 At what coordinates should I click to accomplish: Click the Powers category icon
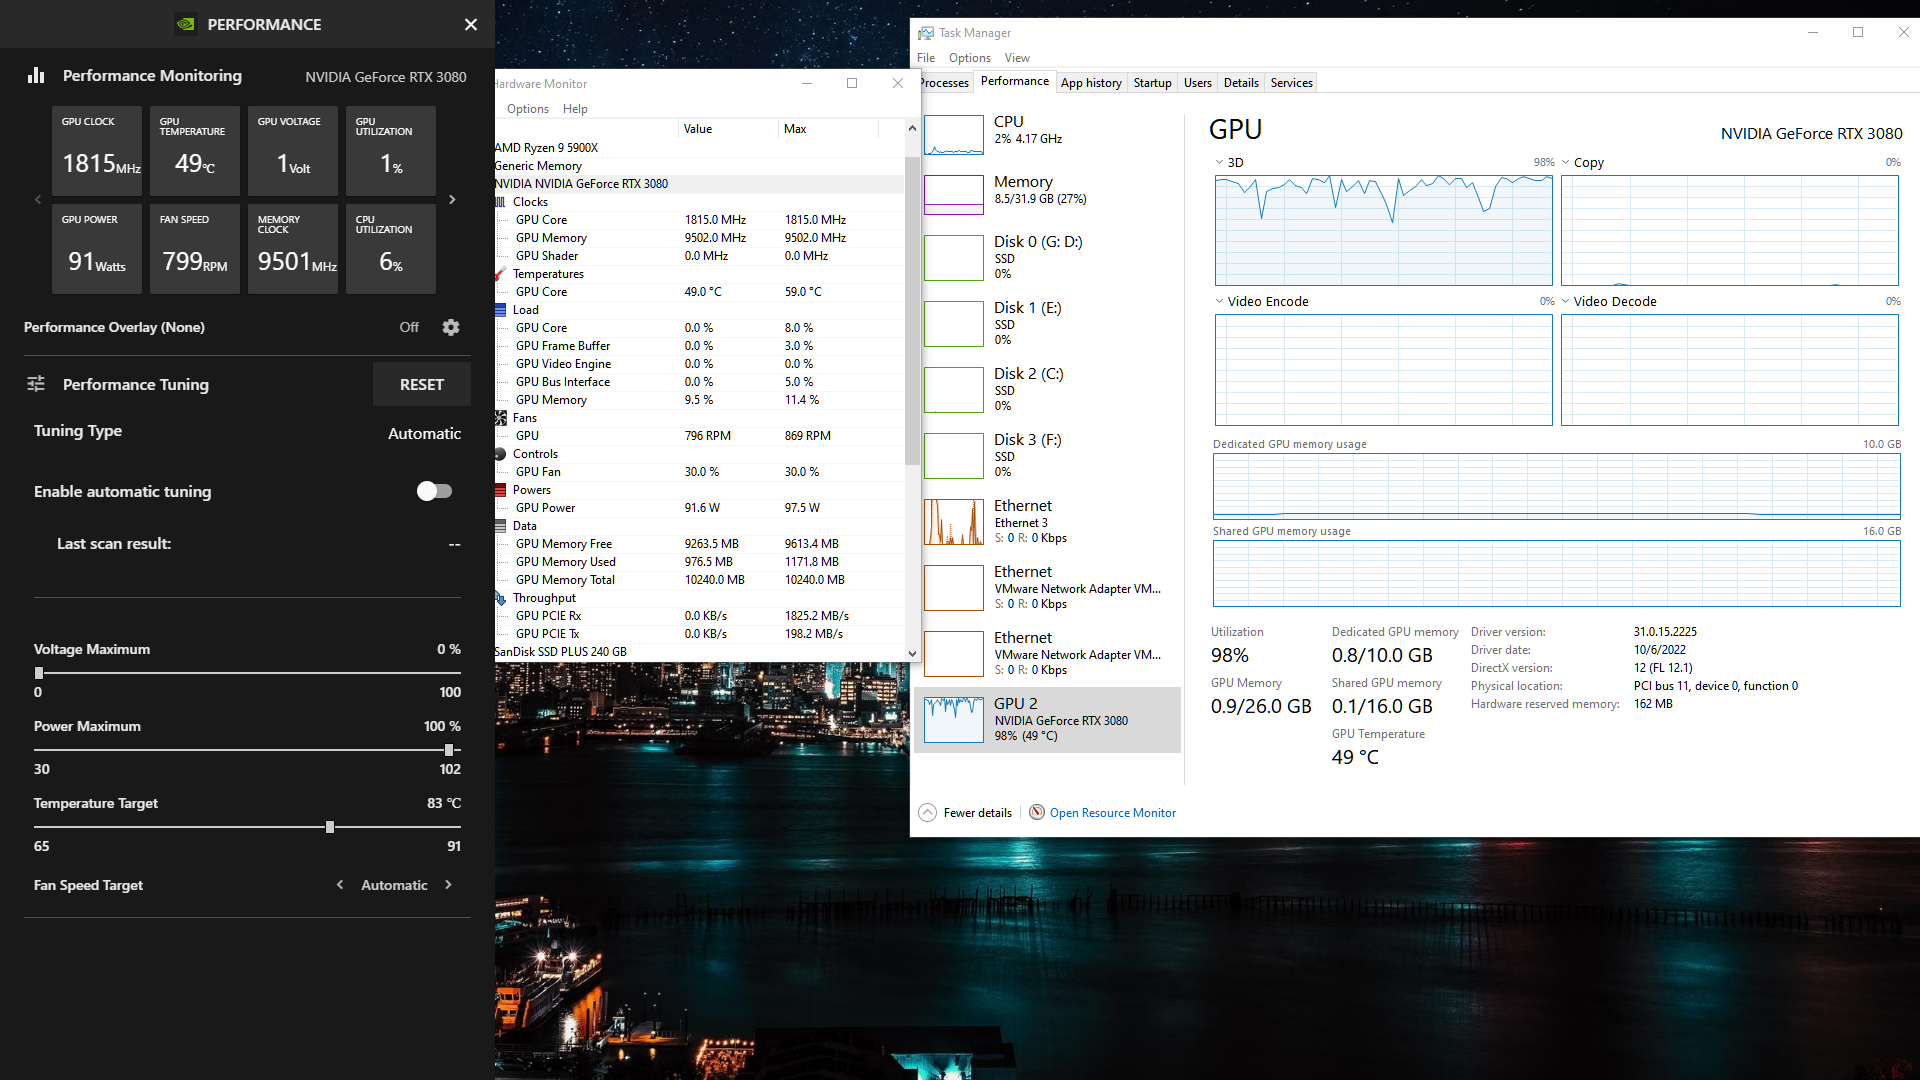click(501, 490)
